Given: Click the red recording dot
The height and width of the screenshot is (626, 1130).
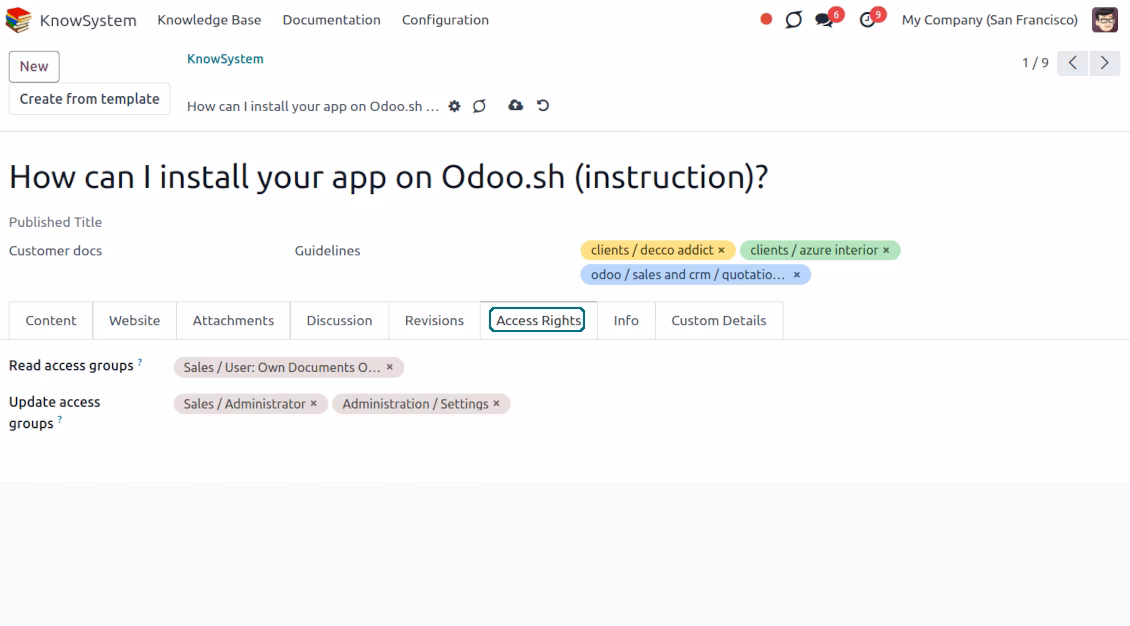Looking at the screenshot, I should (766, 19).
